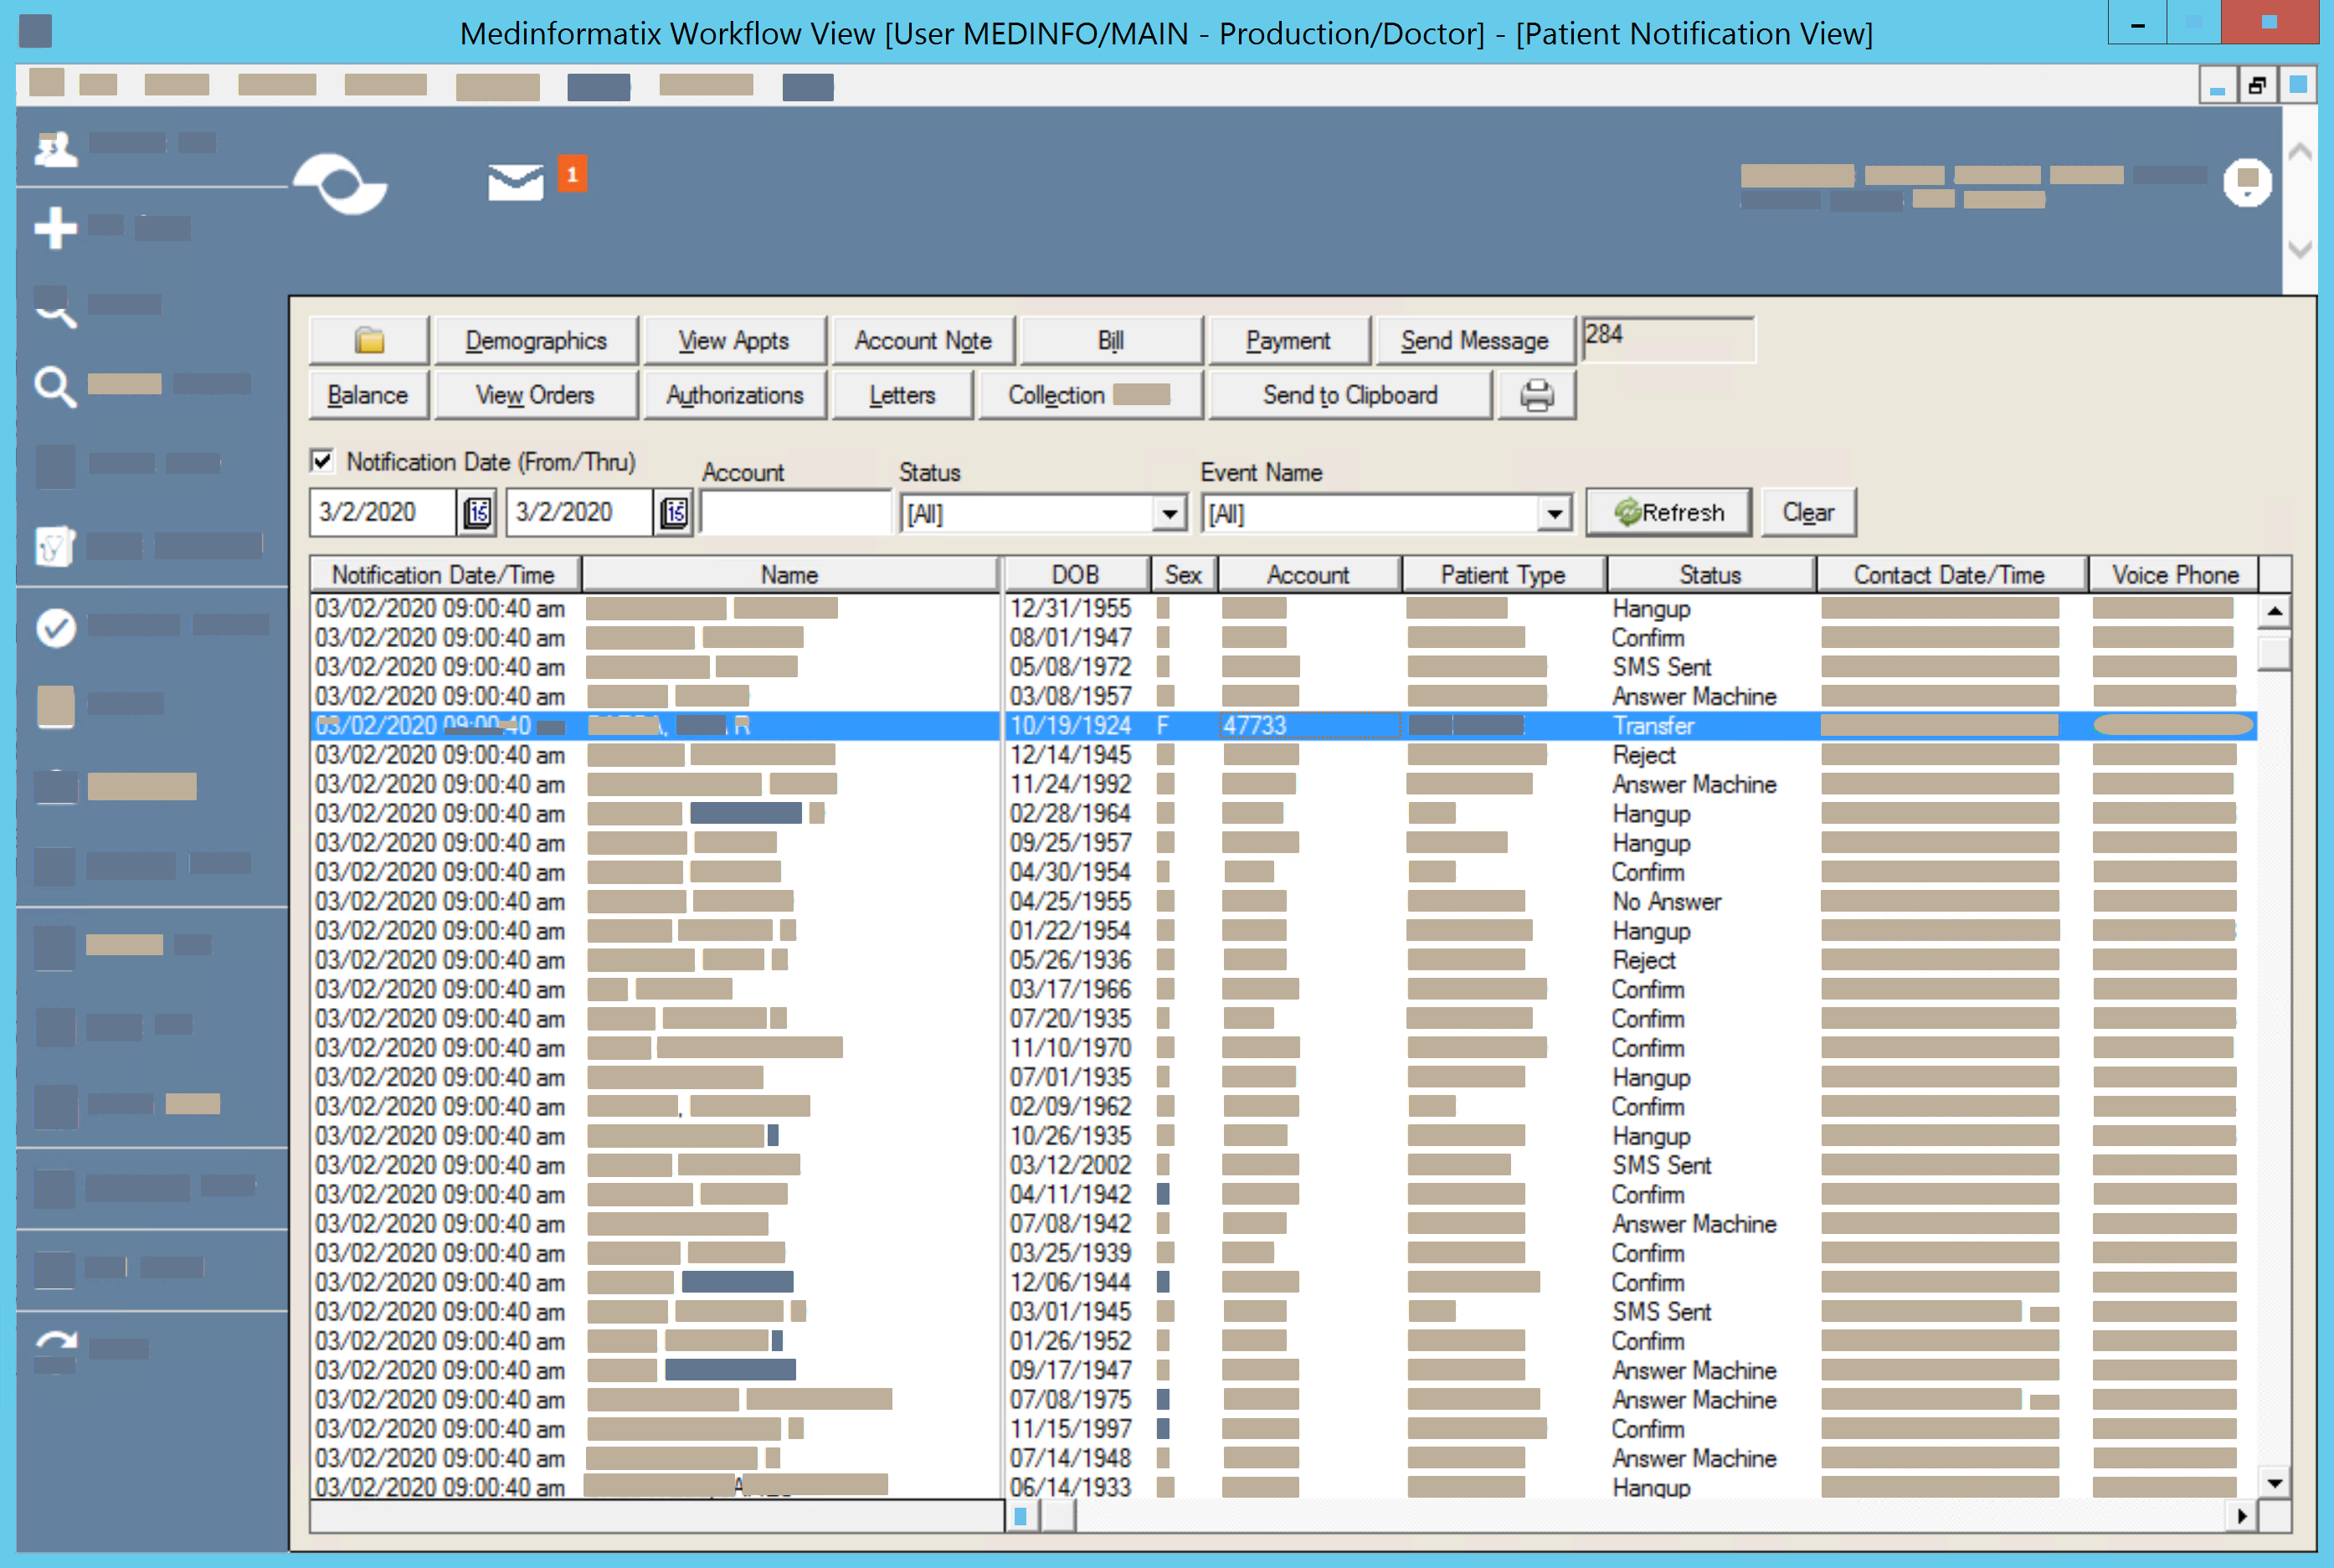Click the list scrollbar down arrow
This screenshot has width=2334, height=1568.
click(x=2274, y=1483)
